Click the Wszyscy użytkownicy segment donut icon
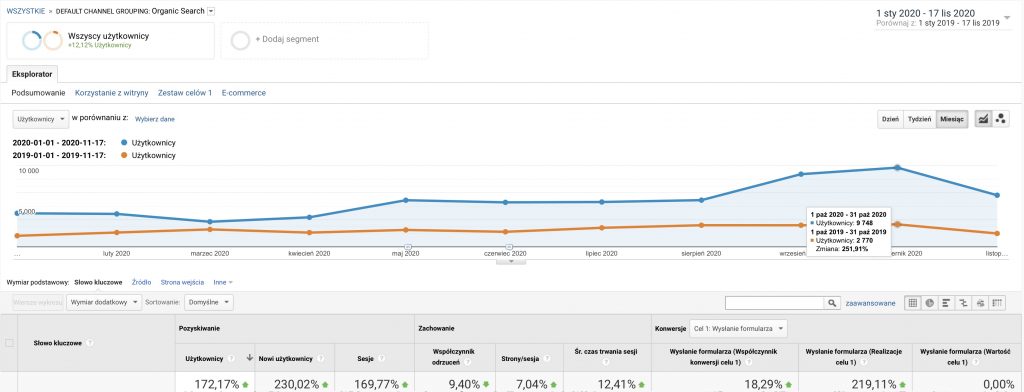The image size is (1024, 392). tap(42, 41)
